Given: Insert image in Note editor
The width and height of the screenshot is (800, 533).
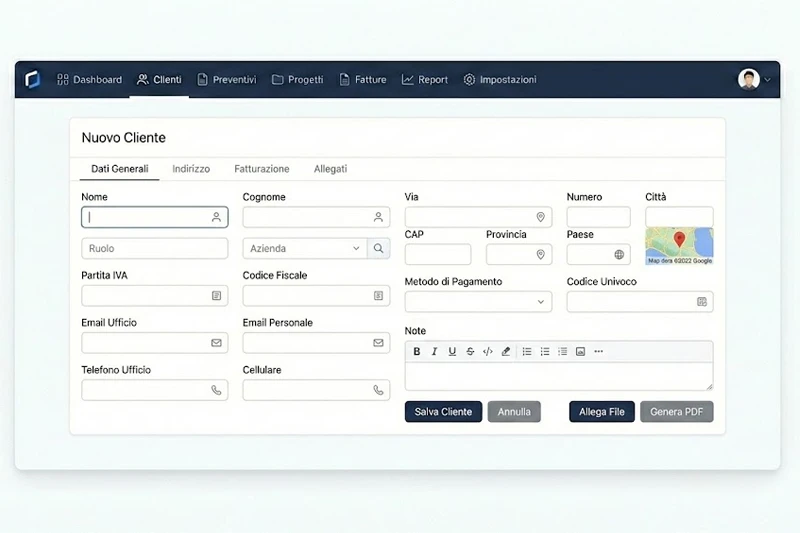Looking at the screenshot, I should [x=581, y=351].
